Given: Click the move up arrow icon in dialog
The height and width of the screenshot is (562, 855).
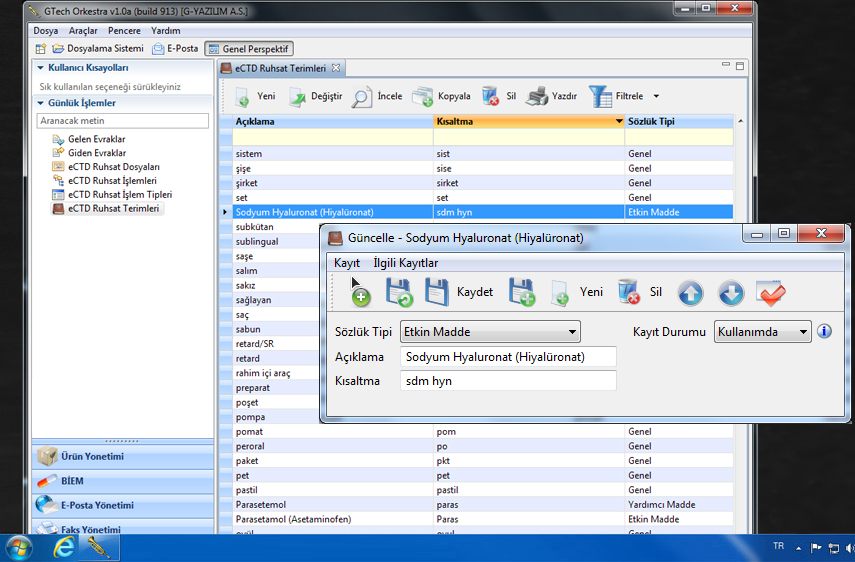Looking at the screenshot, I should [x=690, y=293].
